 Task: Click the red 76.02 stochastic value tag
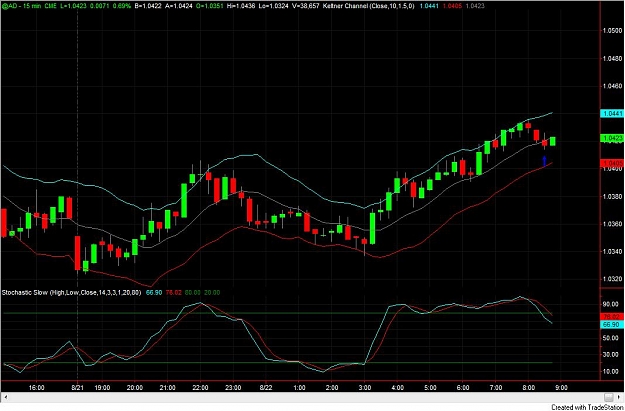tap(611, 317)
